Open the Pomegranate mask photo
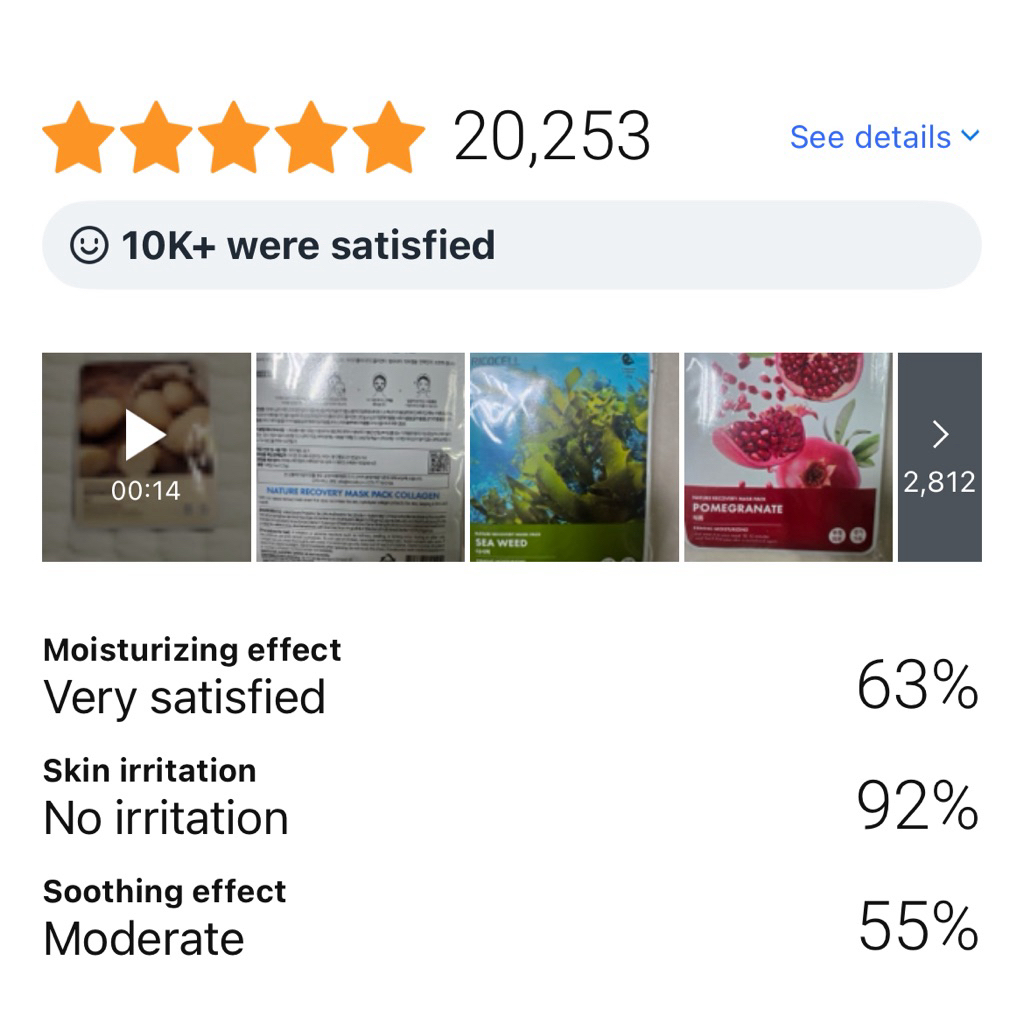Image resolution: width=1024 pixels, height=1024 pixels. (x=788, y=457)
